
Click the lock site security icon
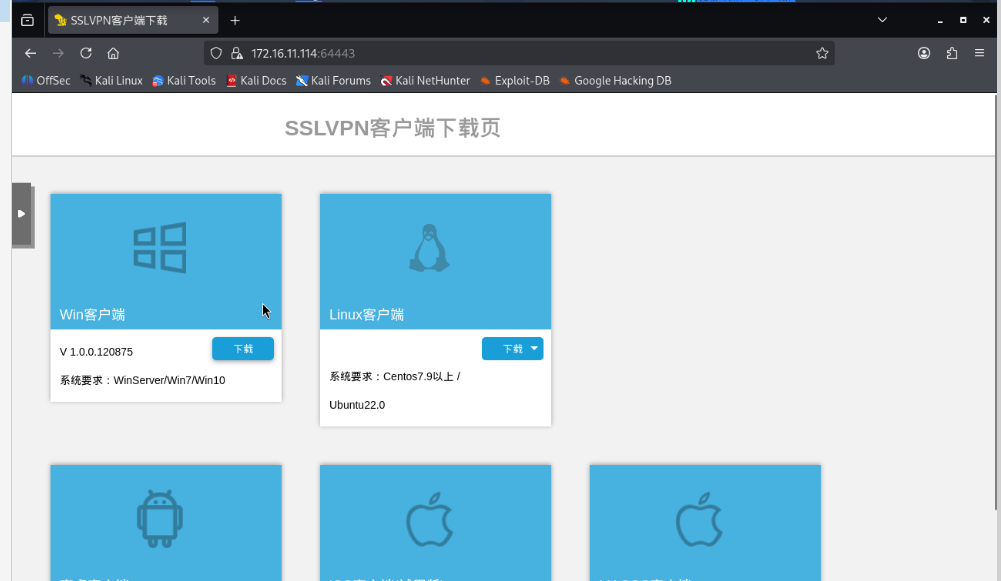tap(237, 54)
